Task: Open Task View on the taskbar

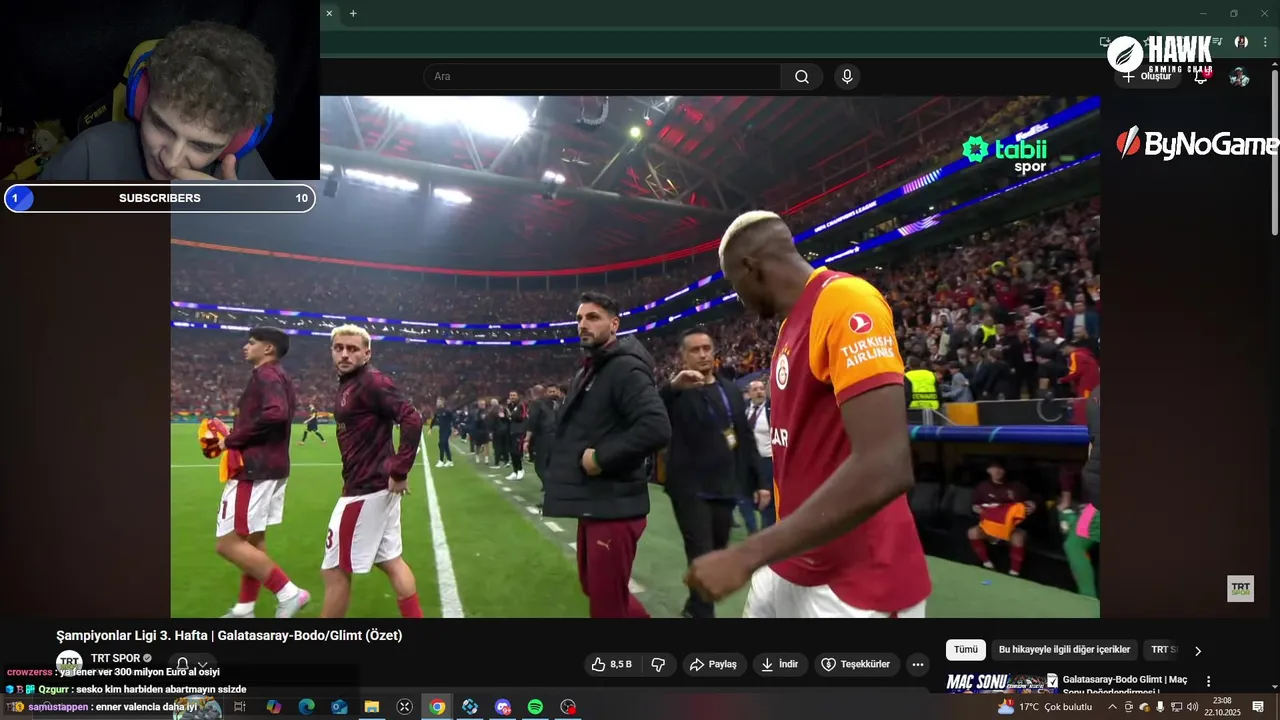Action: tap(240, 707)
